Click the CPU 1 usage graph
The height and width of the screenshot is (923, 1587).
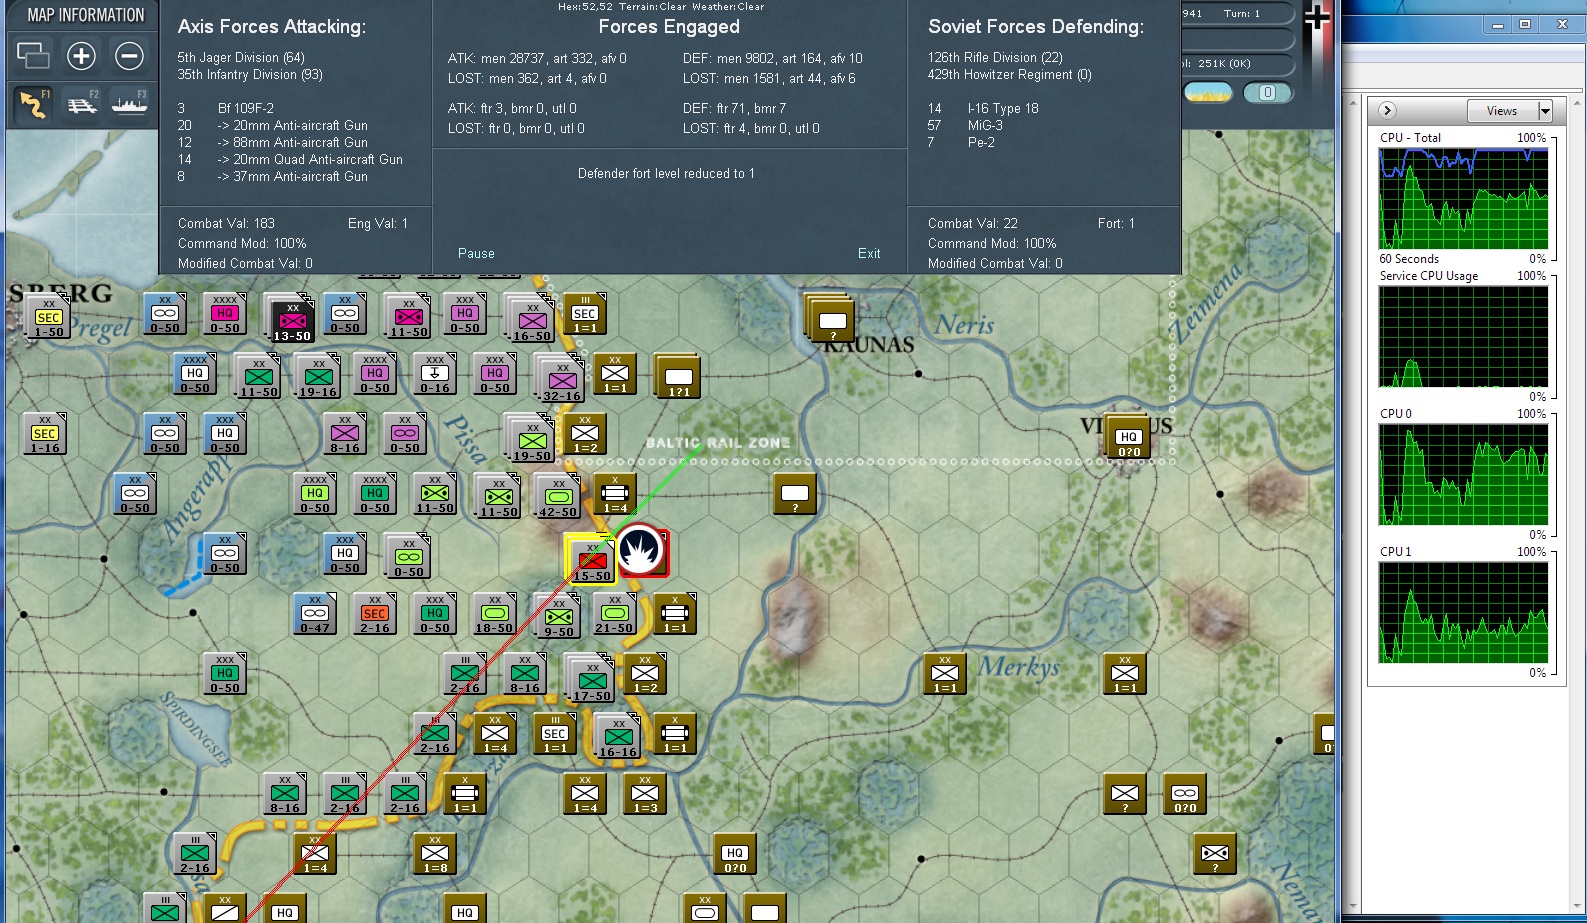(1463, 613)
